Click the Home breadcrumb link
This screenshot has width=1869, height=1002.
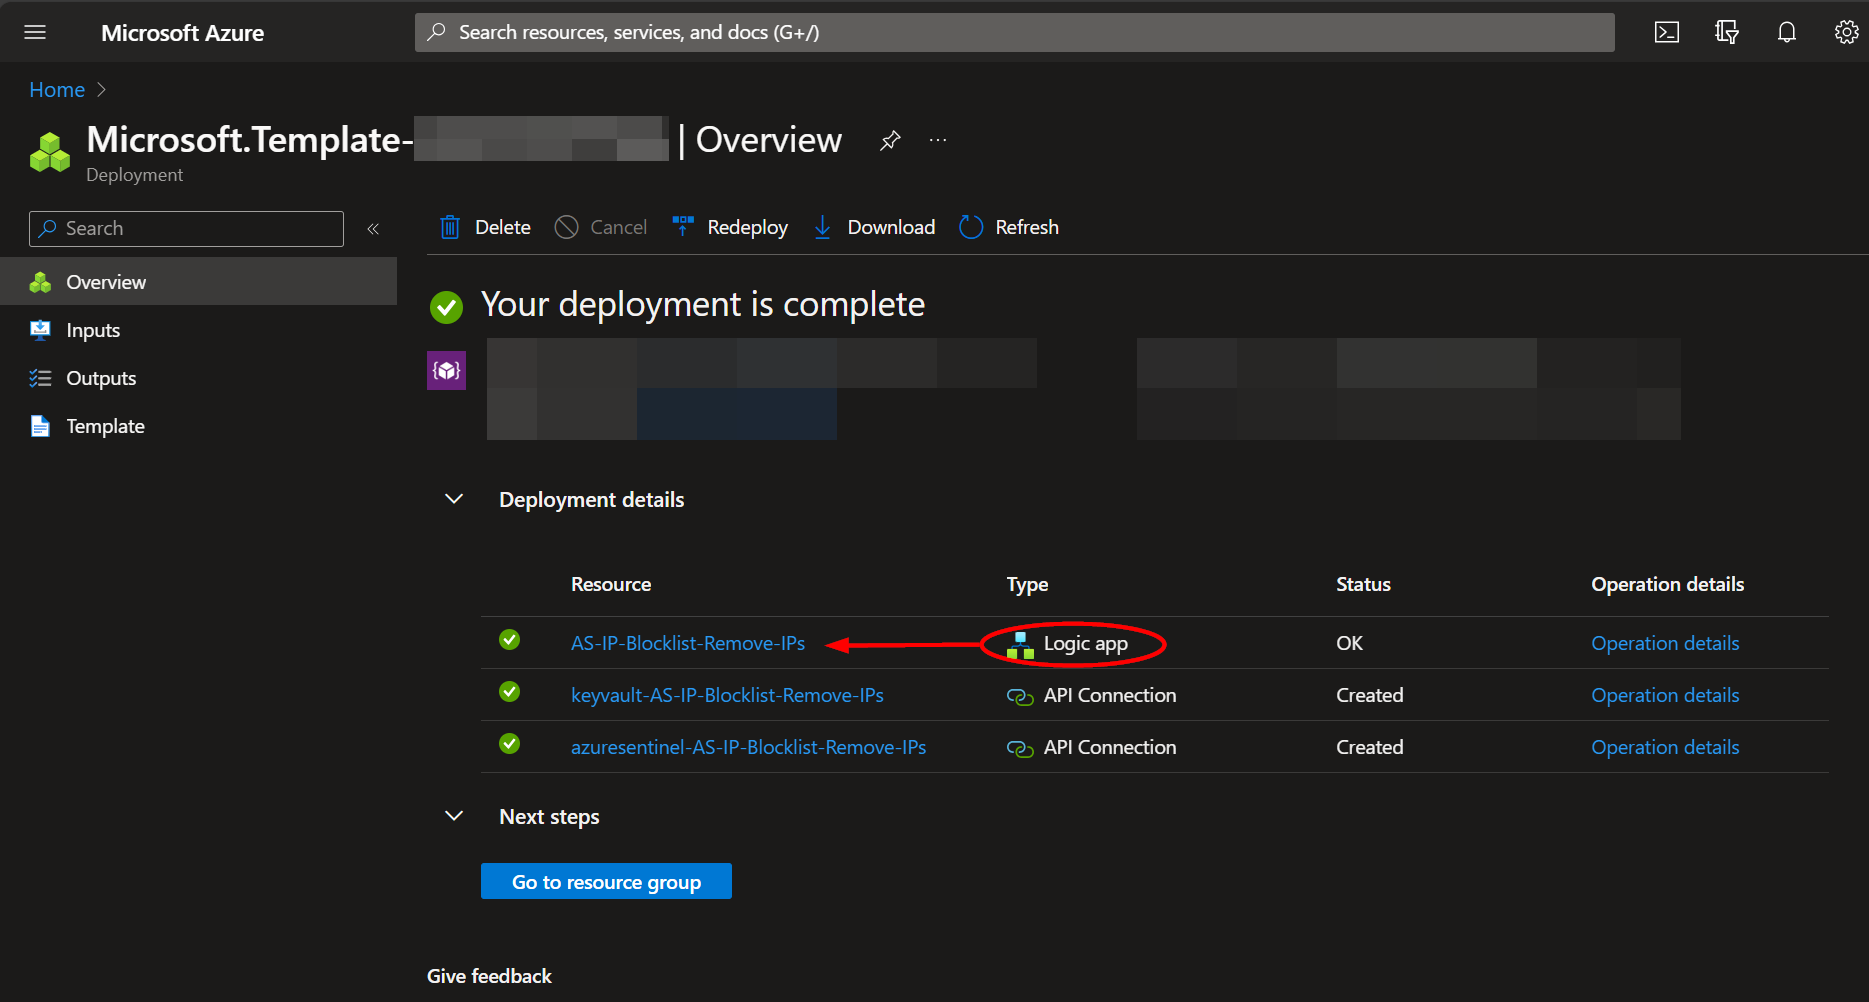[x=57, y=90]
